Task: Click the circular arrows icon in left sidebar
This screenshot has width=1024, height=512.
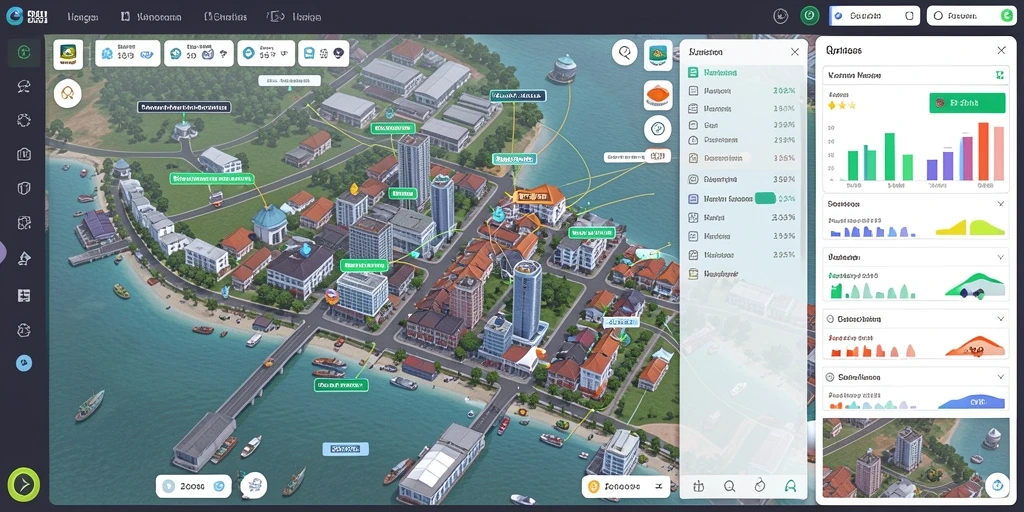Action: 24,120
